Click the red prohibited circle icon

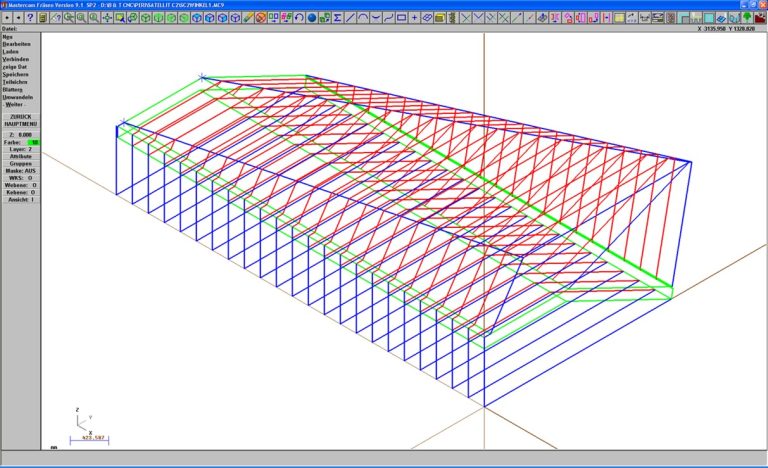(260, 18)
